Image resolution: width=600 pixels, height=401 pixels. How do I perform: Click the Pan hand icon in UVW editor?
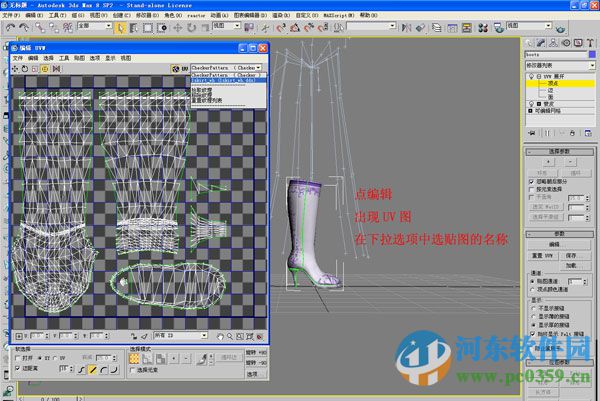coord(220,337)
